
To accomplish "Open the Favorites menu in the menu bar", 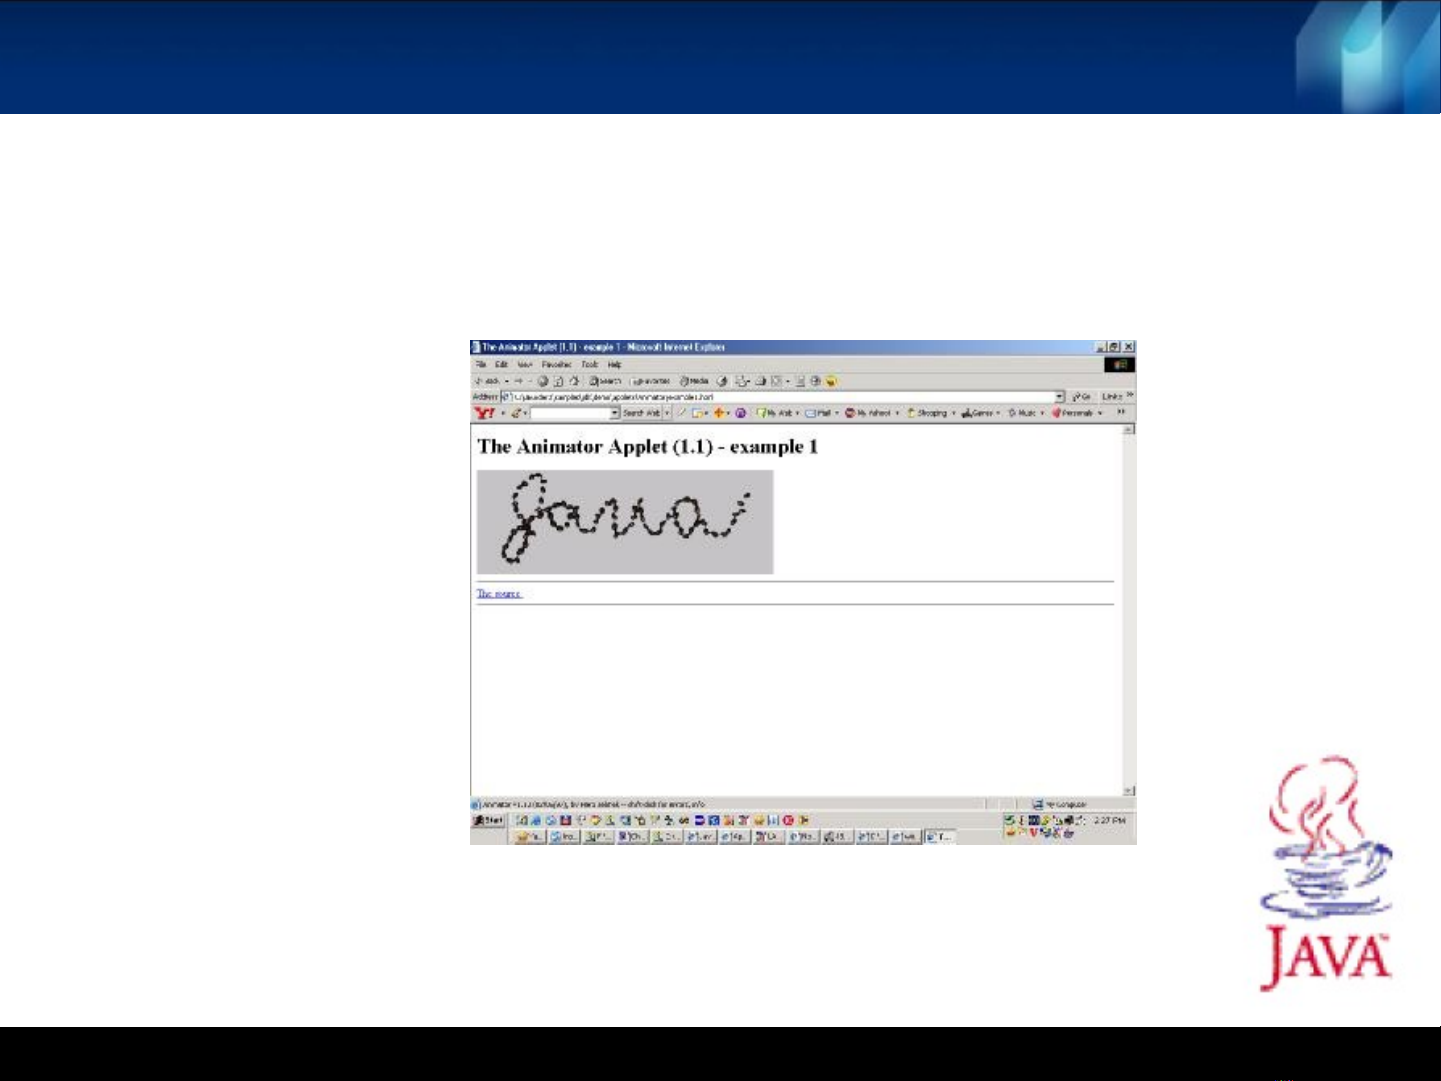I will [556, 365].
